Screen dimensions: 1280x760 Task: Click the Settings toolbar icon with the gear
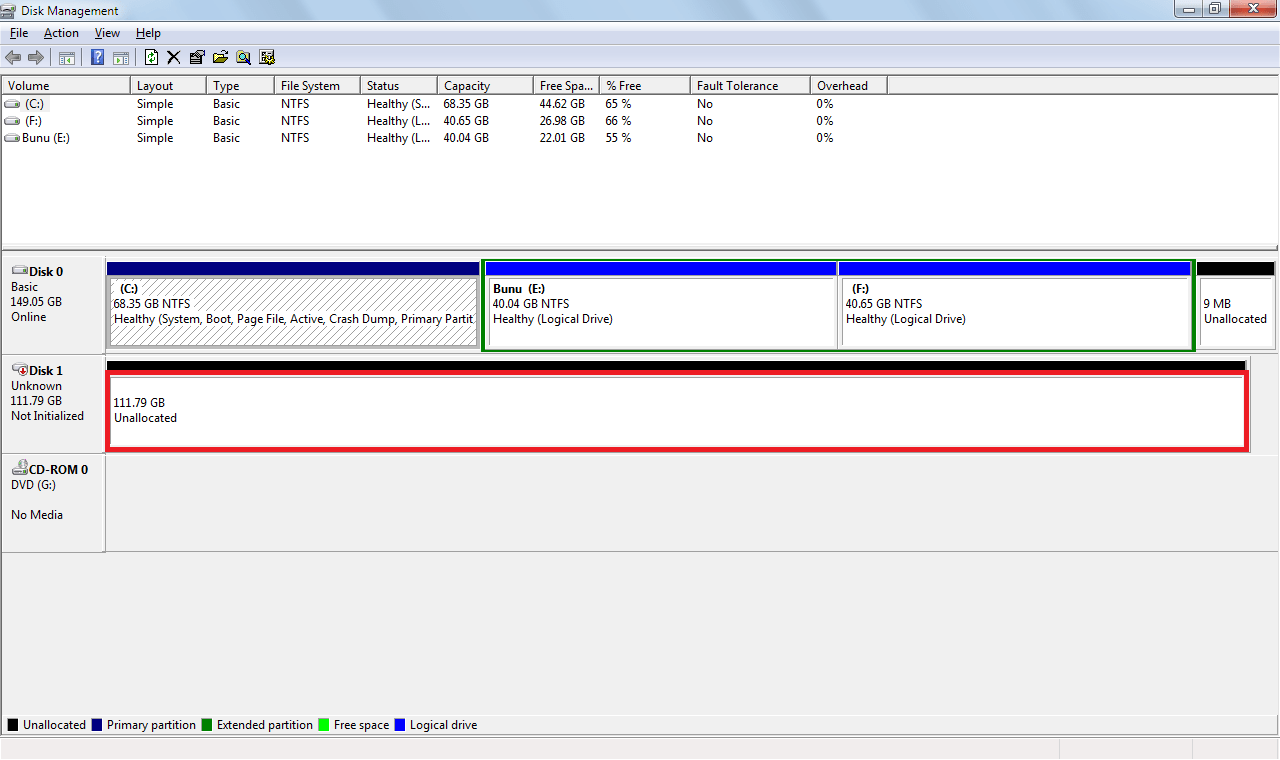266,57
